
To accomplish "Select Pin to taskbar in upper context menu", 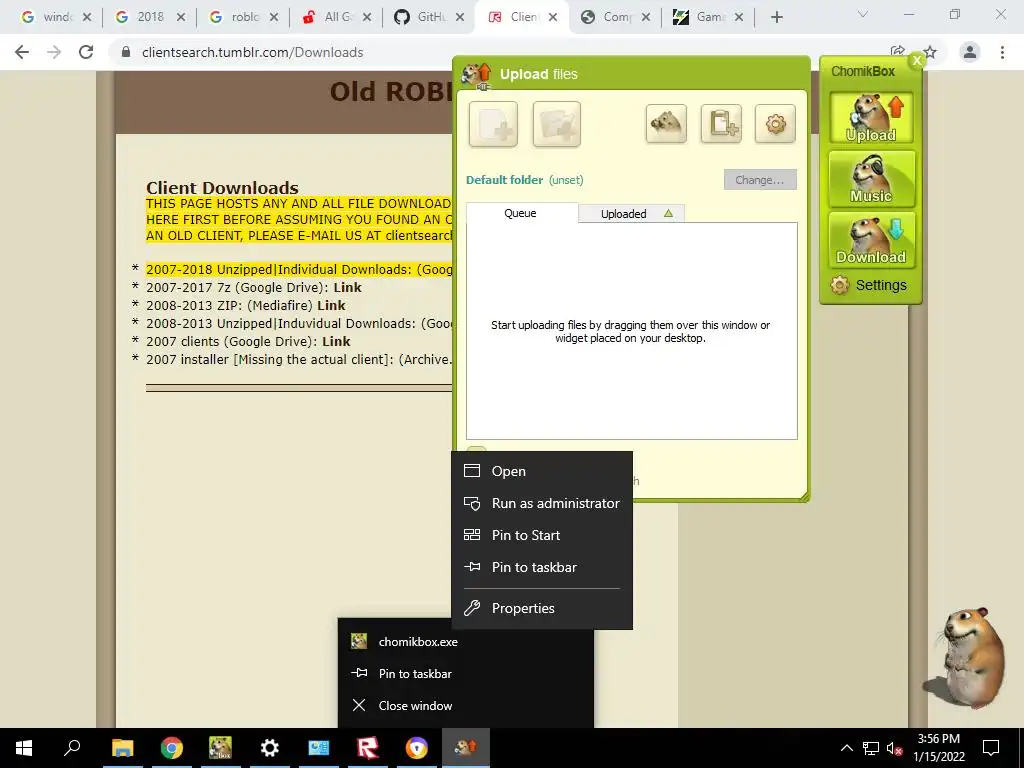I will coord(542,567).
